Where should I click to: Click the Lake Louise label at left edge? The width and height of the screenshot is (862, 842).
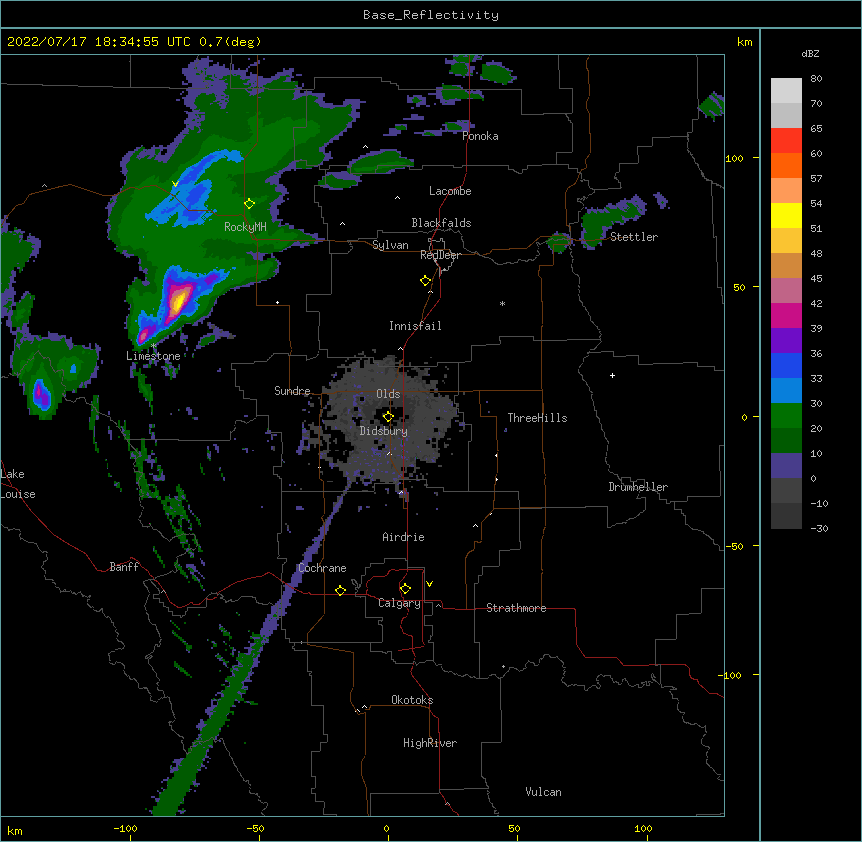tap(18, 484)
